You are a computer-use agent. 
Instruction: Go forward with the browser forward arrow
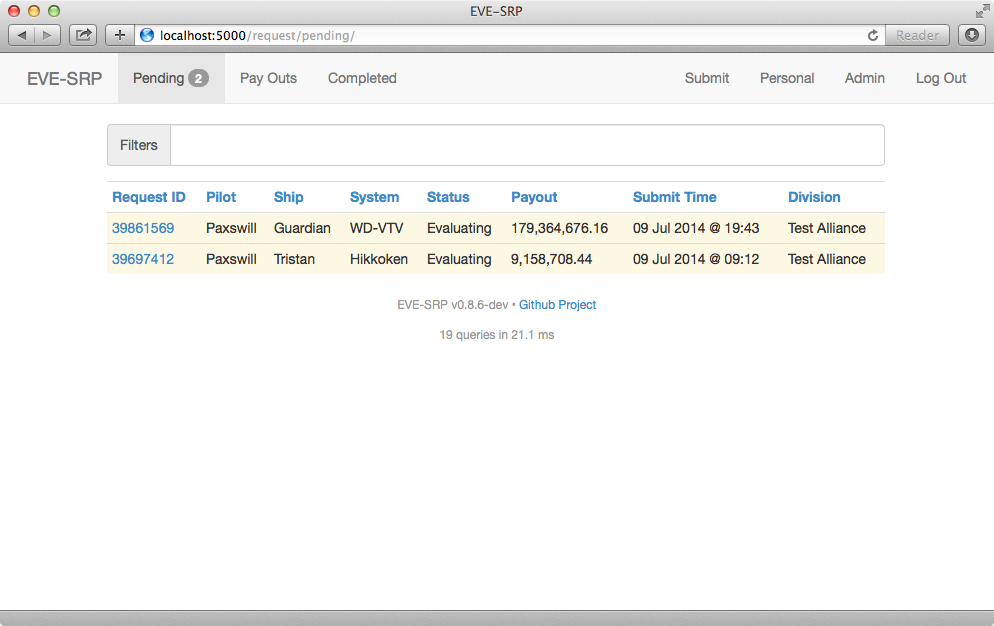pos(48,36)
